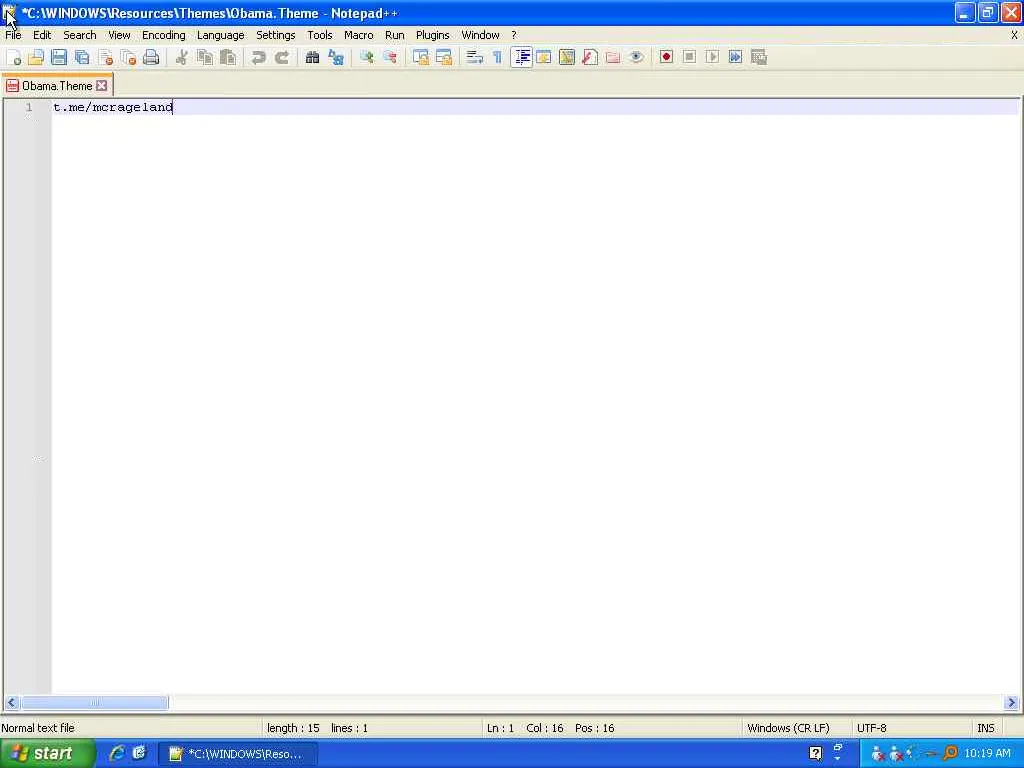Viewport: 1024px width, 768px height.
Task: Save the Obama.Theme file using the floppy icon
Action: point(59,57)
